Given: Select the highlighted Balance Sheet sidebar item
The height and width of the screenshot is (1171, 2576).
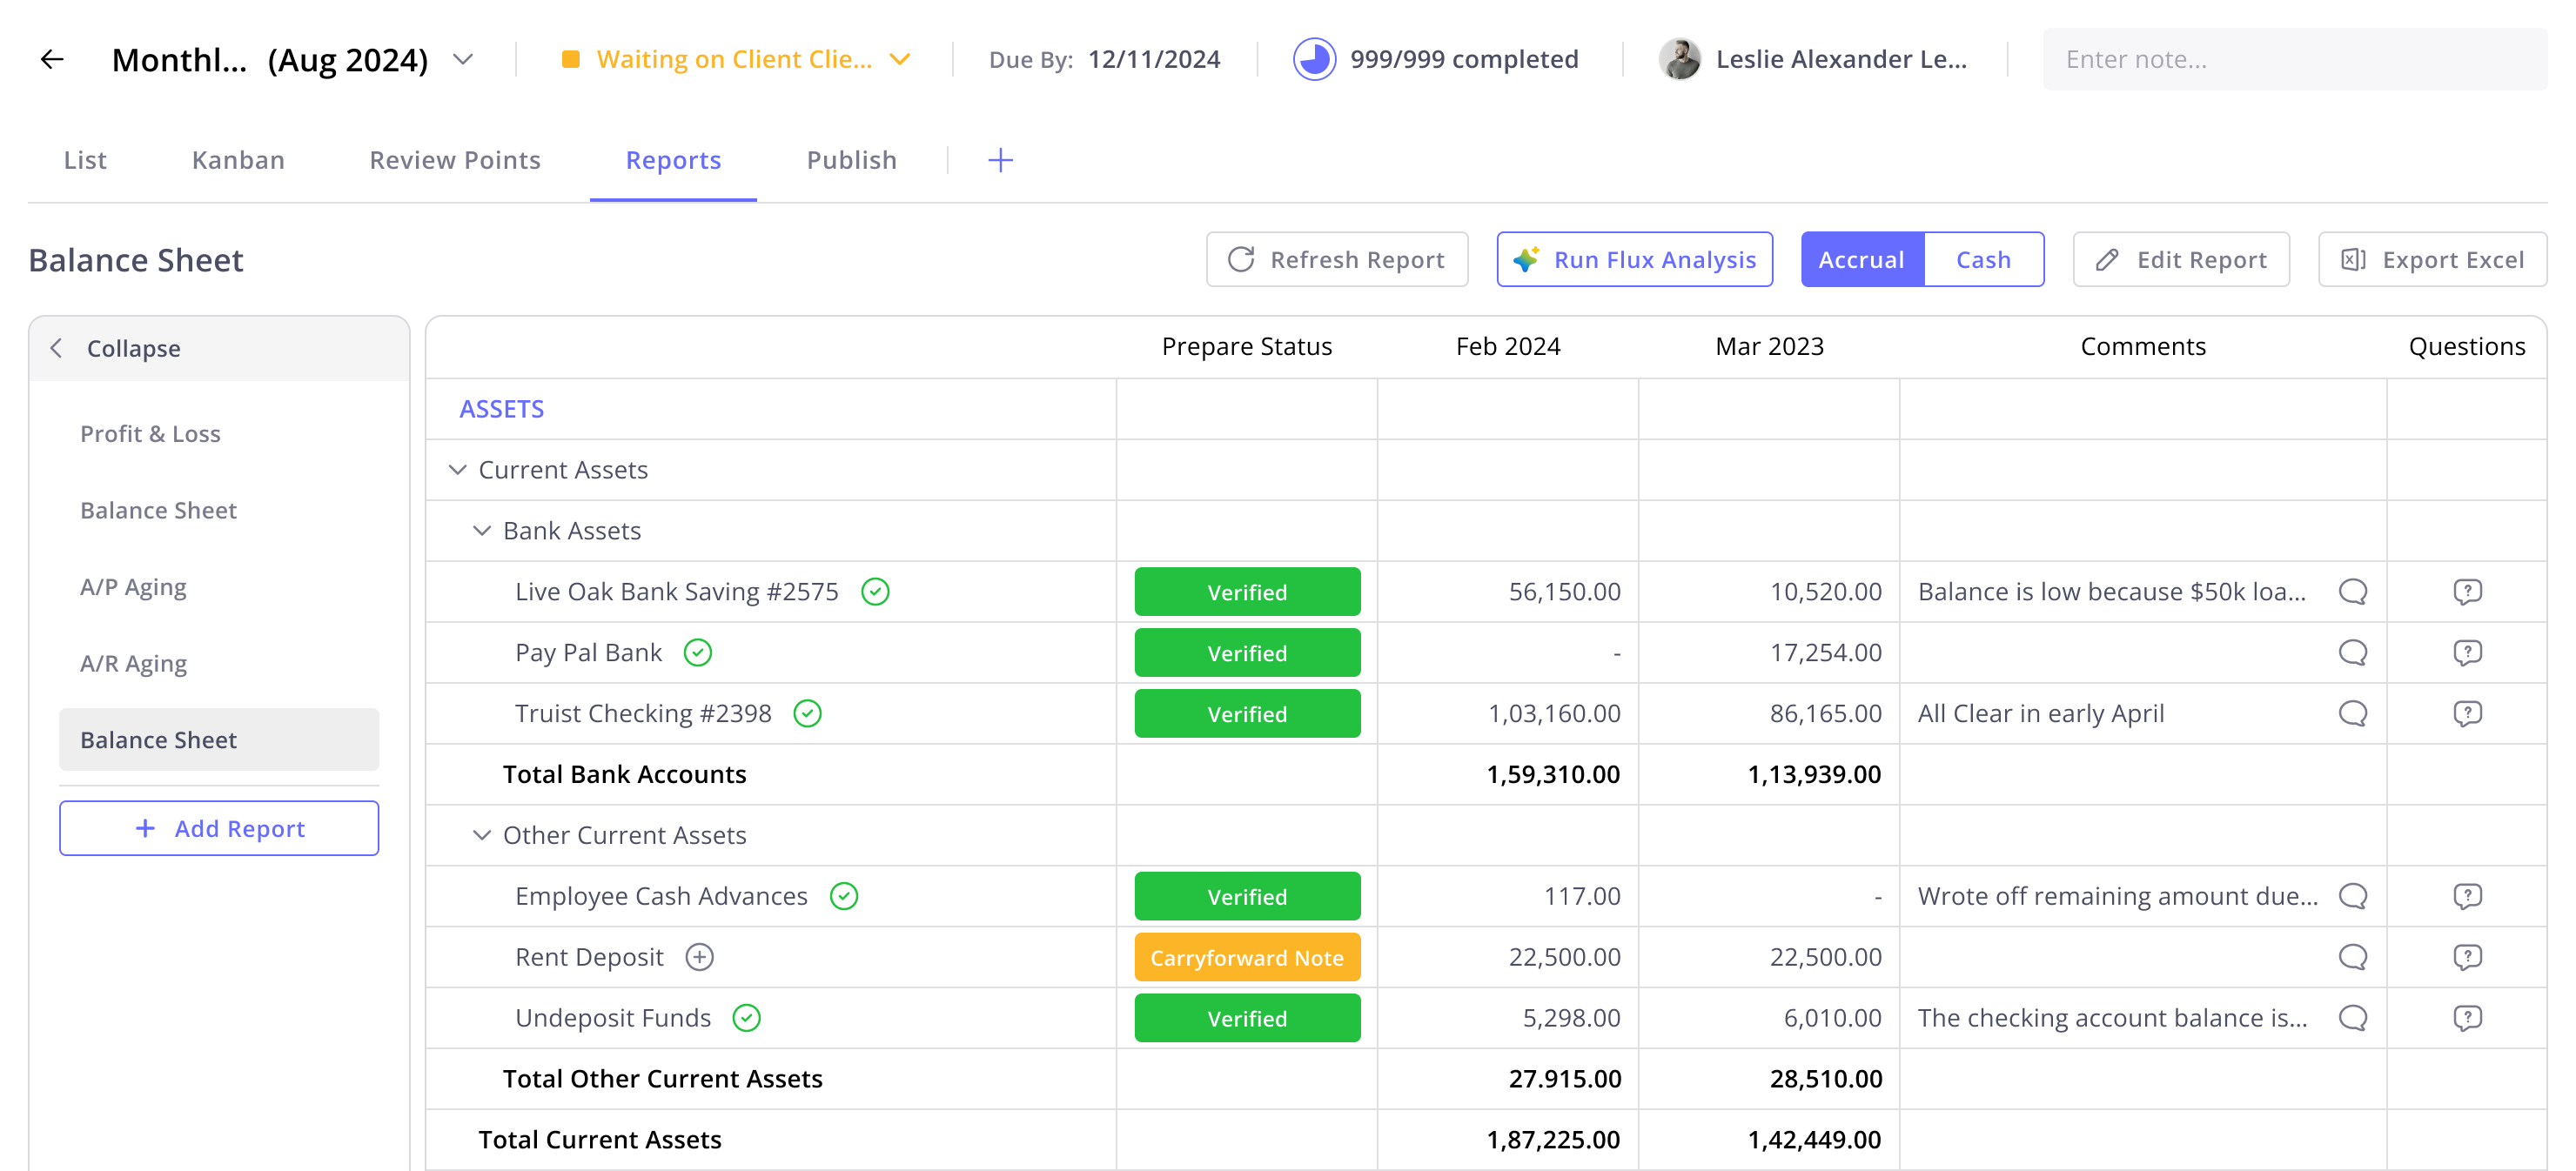Looking at the screenshot, I should (219, 740).
